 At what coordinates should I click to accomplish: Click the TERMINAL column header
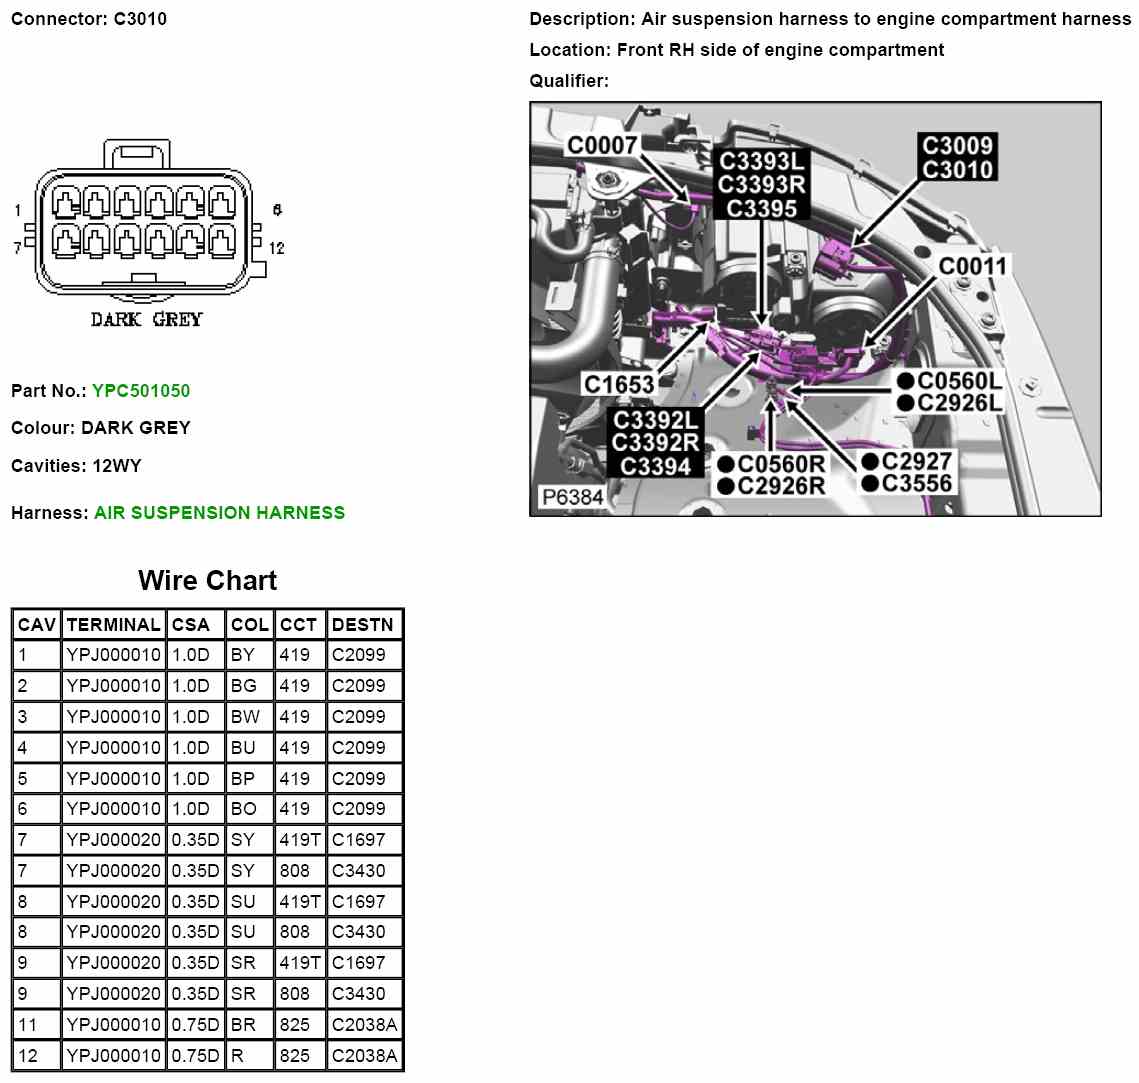coord(113,625)
